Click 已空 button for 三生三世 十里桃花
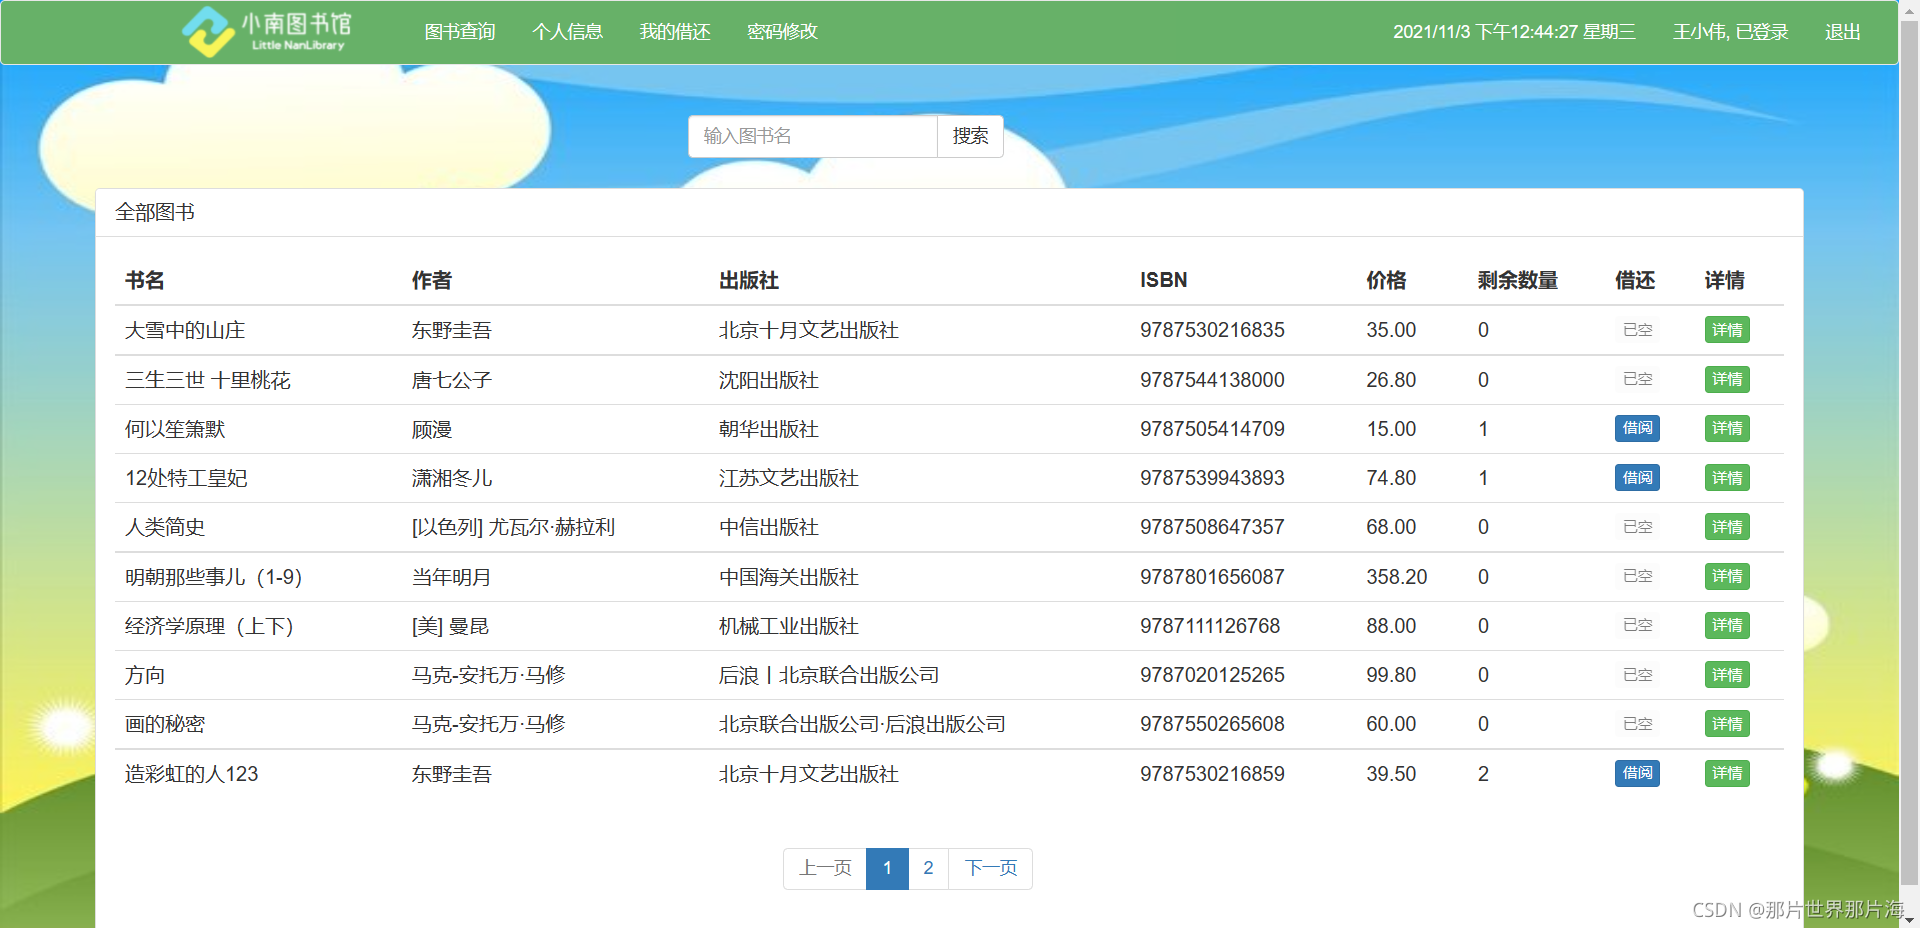The image size is (1920, 928). (x=1637, y=379)
